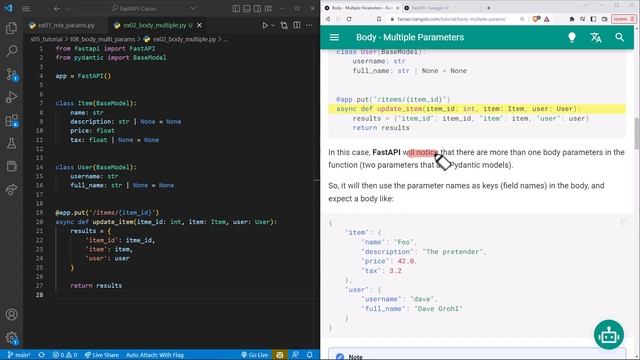
Task: Expand the trailing ellipsis breadcrumb
Action: [x=226, y=39]
